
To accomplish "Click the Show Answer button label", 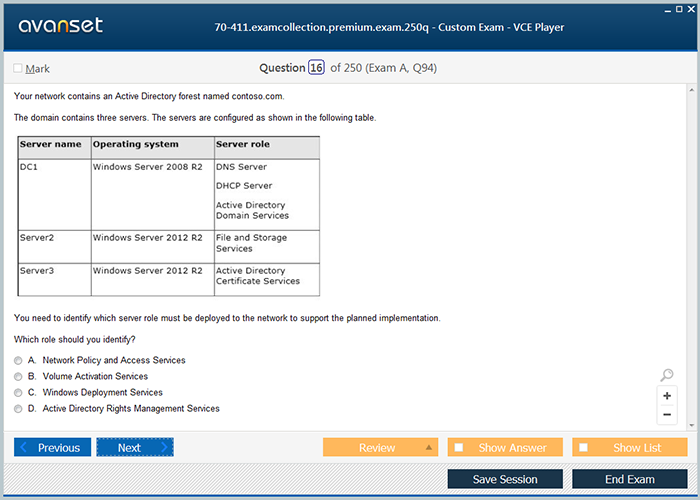I will point(512,448).
